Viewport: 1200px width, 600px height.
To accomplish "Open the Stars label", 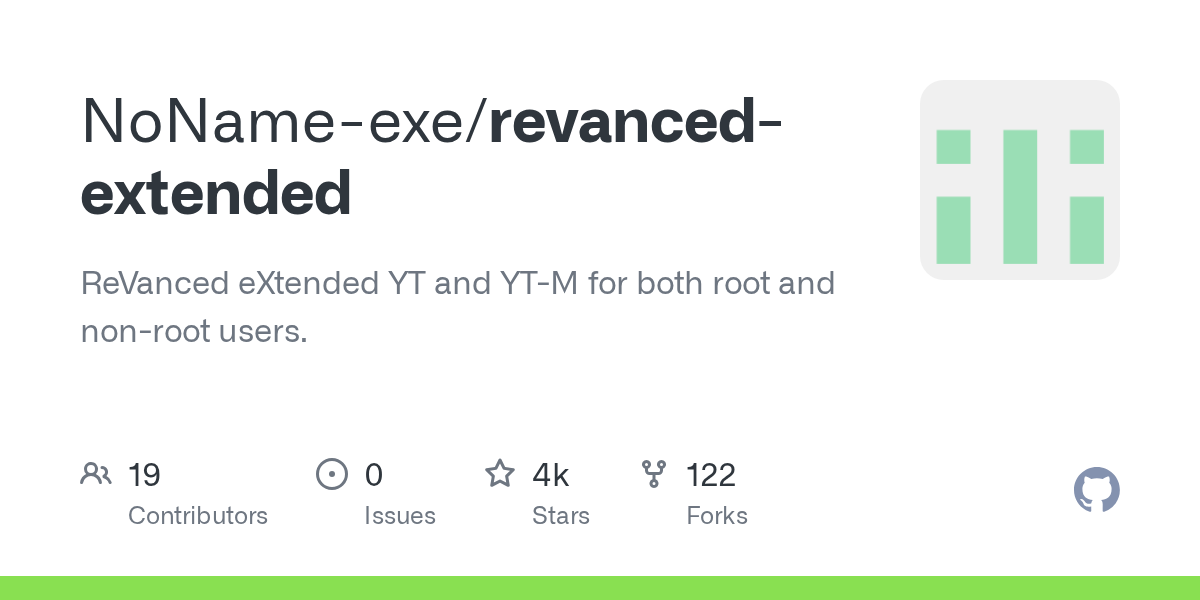I will tap(561, 516).
